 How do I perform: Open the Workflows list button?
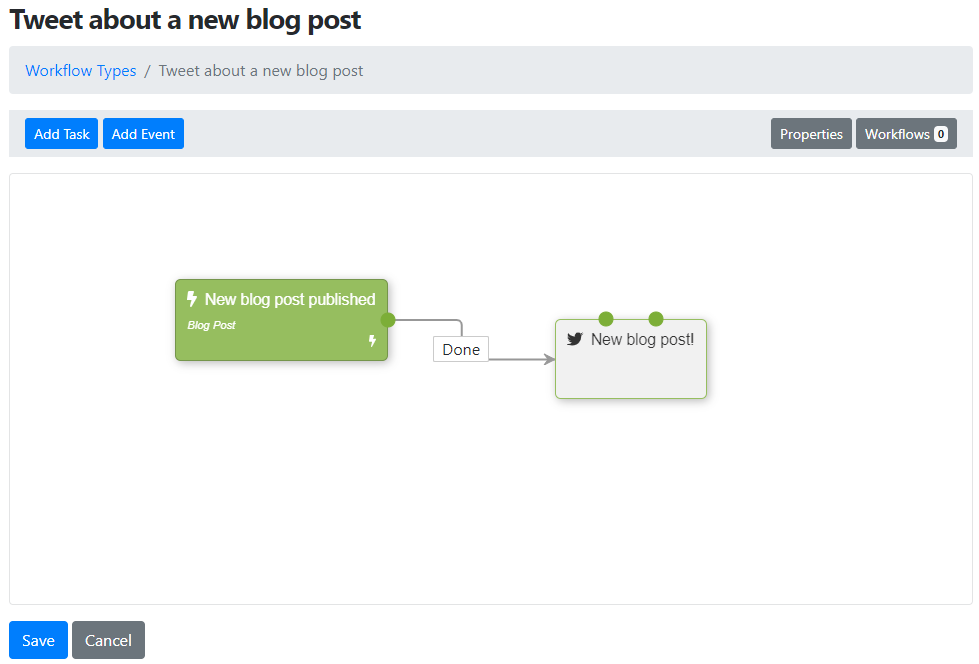pyautogui.click(x=906, y=134)
